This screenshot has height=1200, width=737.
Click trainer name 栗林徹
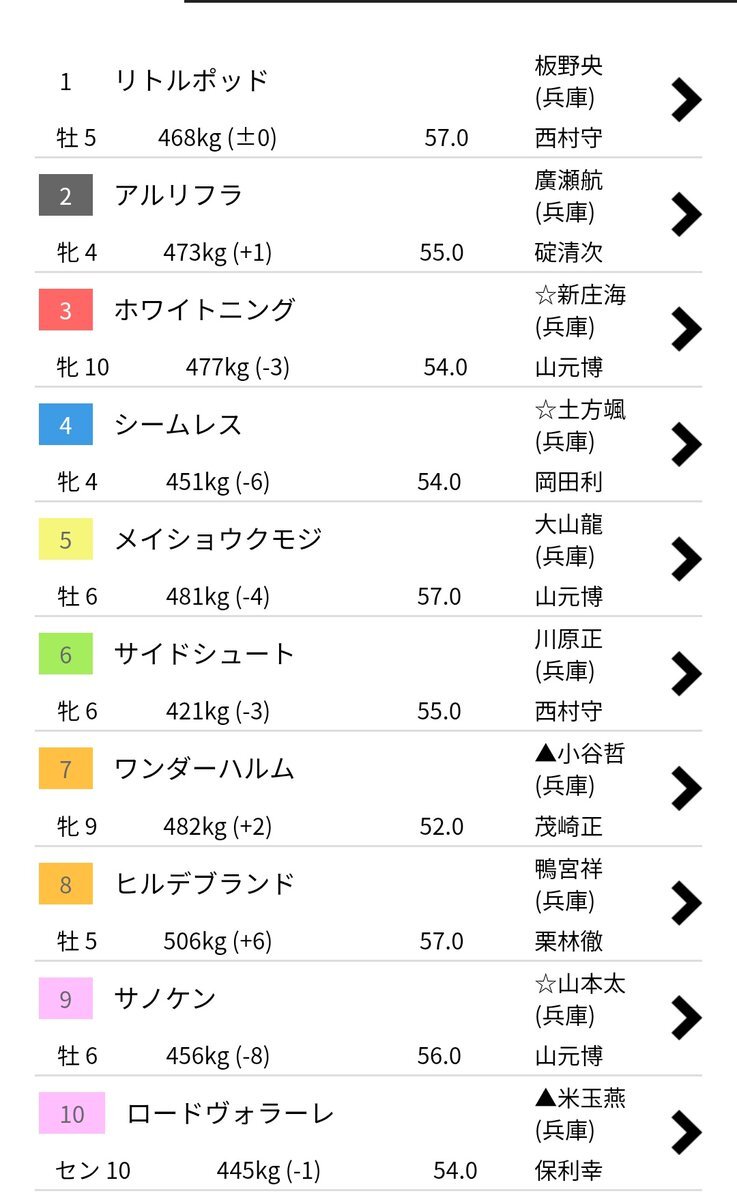tap(569, 941)
